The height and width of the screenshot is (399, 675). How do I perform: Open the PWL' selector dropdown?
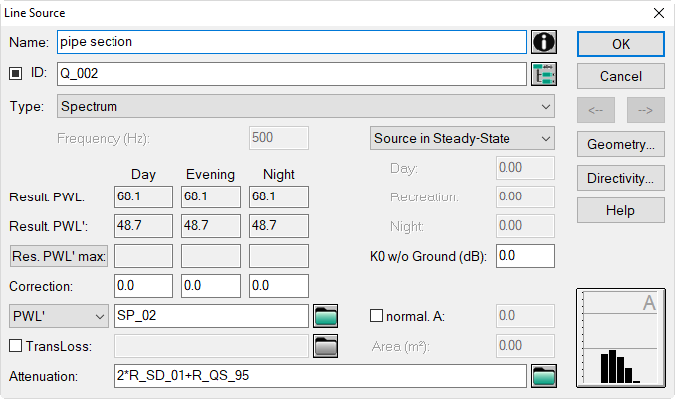(x=59, y=316)
